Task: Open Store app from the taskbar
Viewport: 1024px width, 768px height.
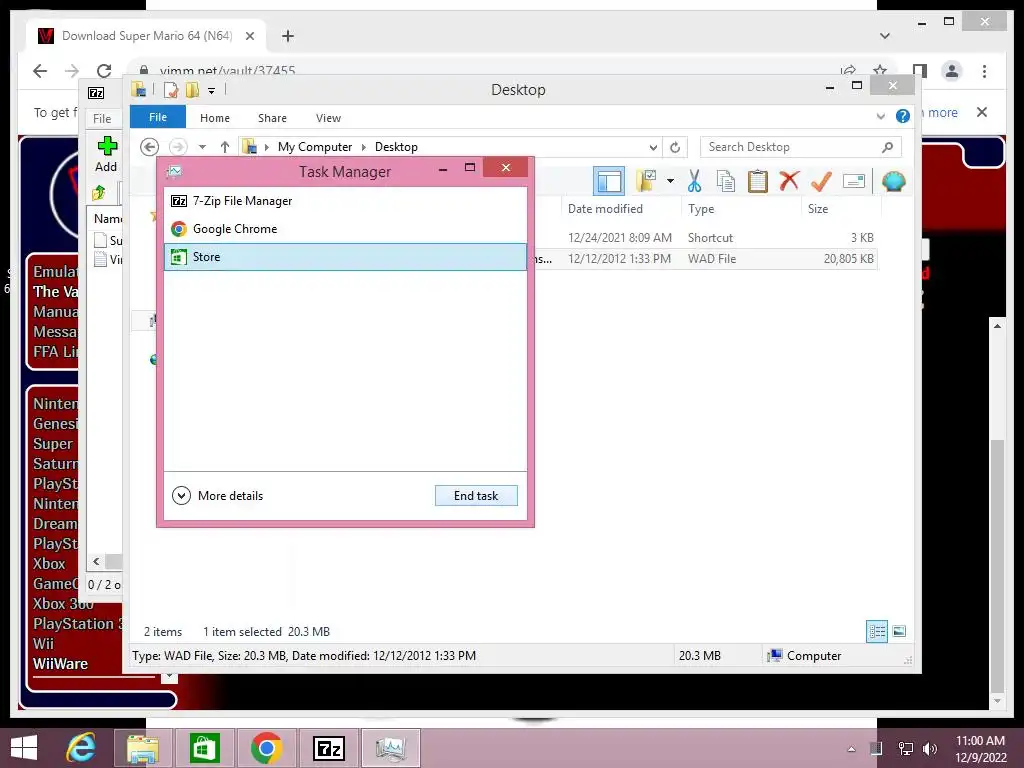Action: pyautogui.click(x=204, y=748)
